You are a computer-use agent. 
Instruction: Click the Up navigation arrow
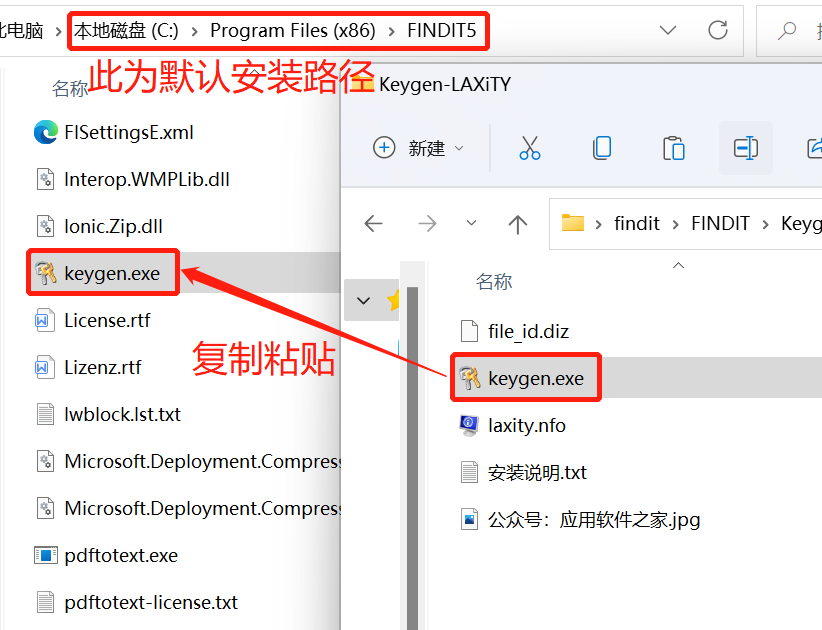pyautogui.click(x=517, y=223)
